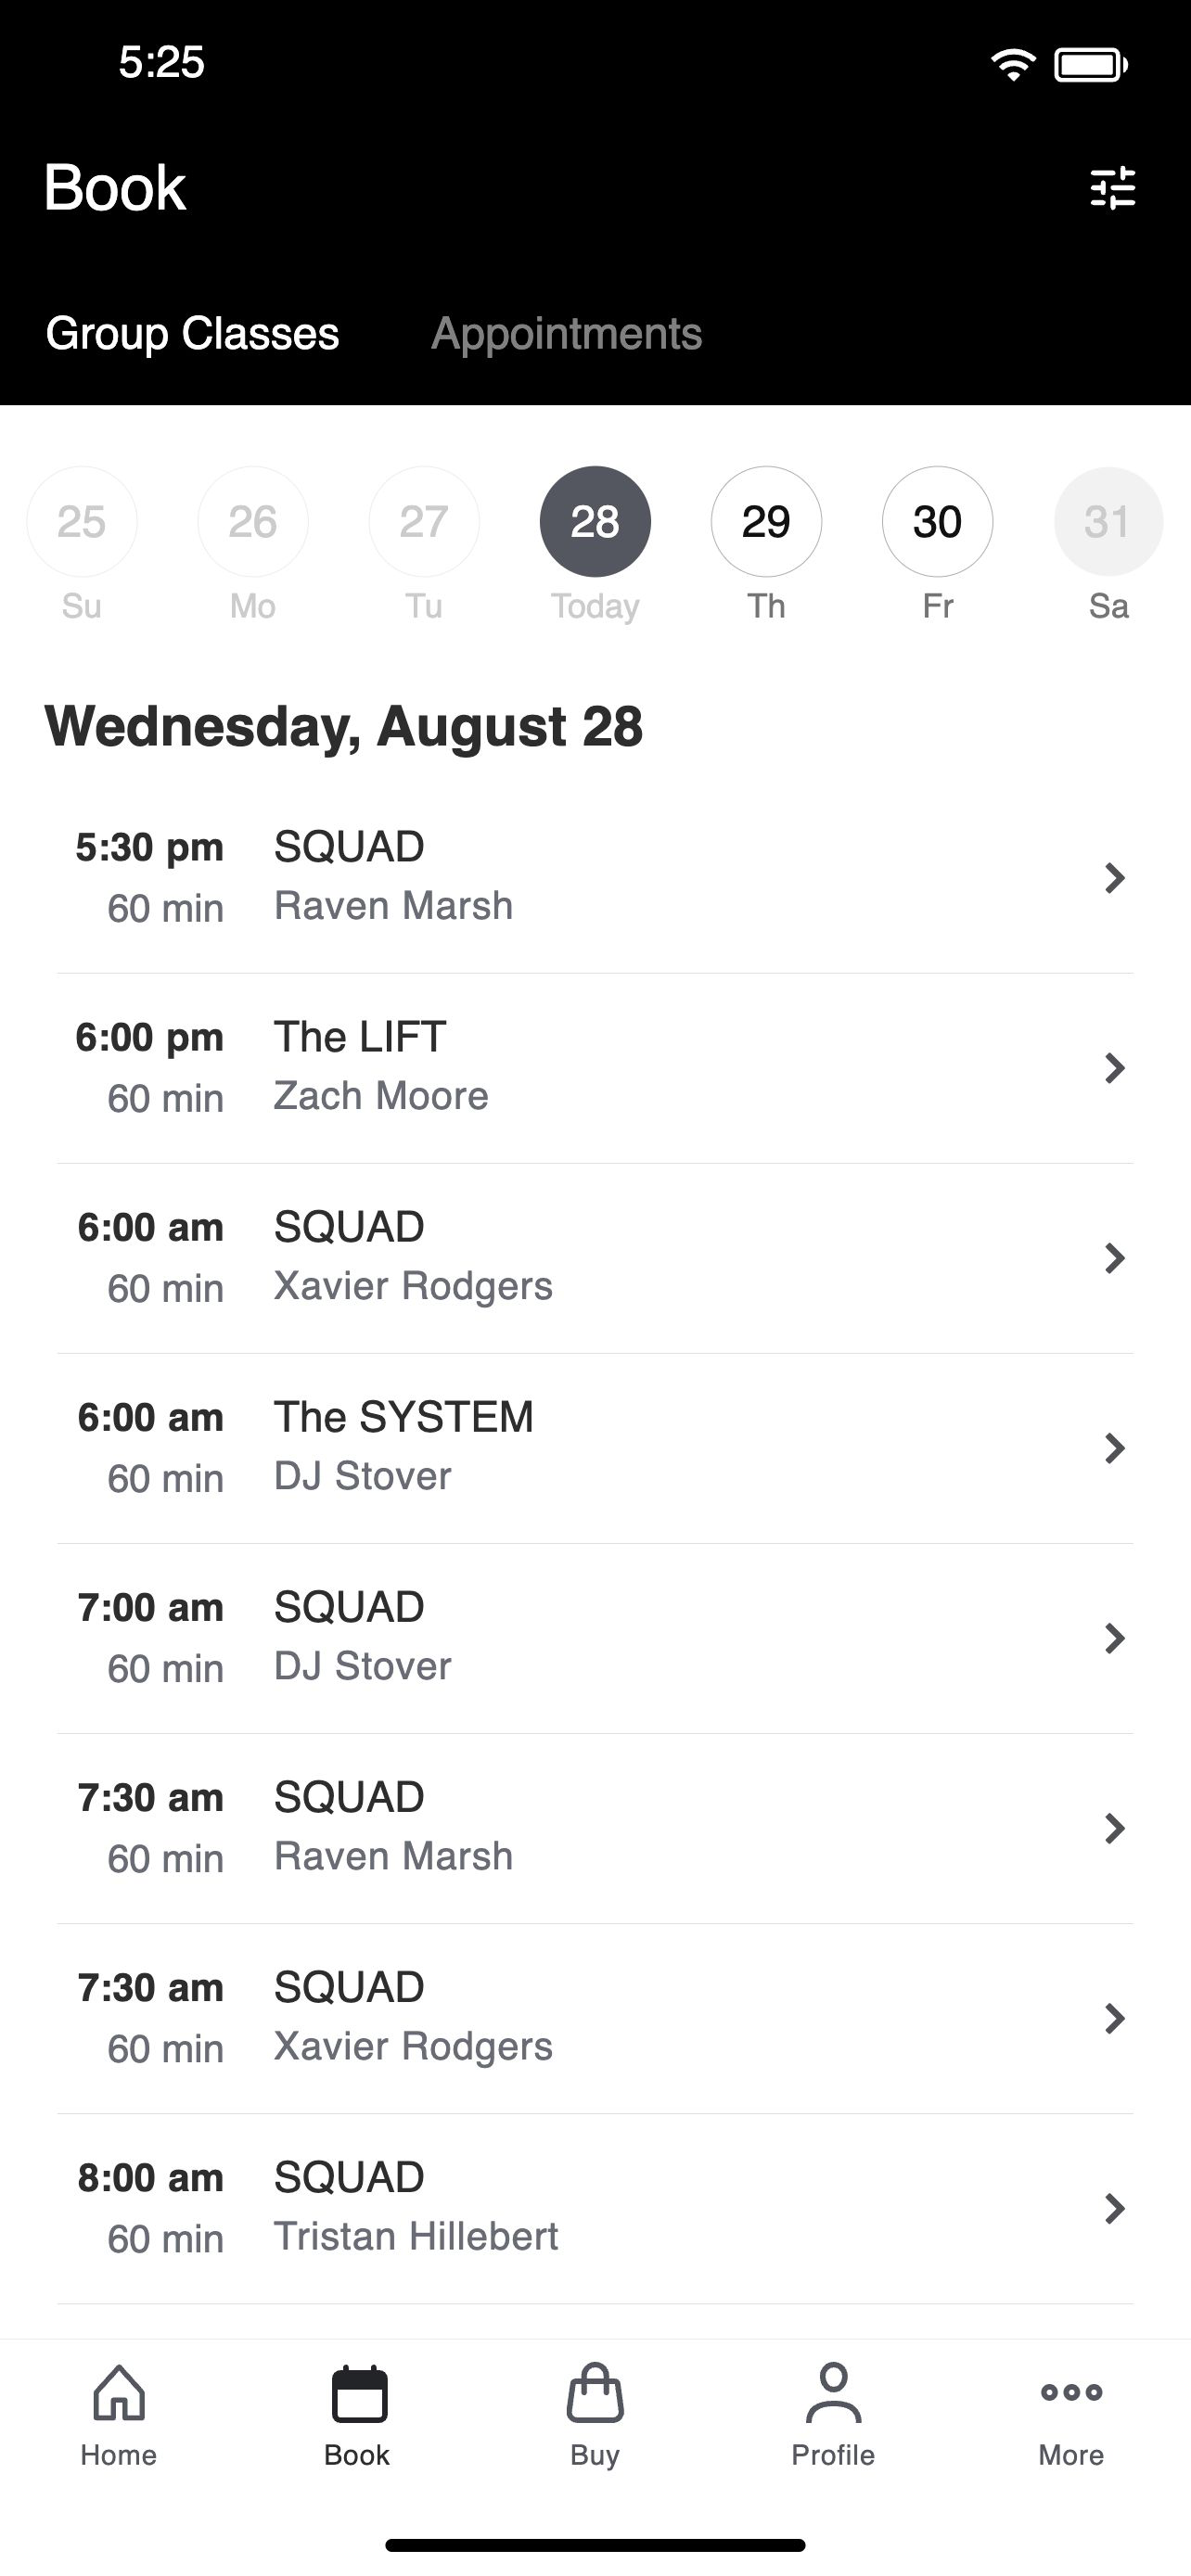Expand the 5:30 pm SQUAD class chevron
The image size is (1191, 2576).
pyautogui.click(x=1114, y=877)
